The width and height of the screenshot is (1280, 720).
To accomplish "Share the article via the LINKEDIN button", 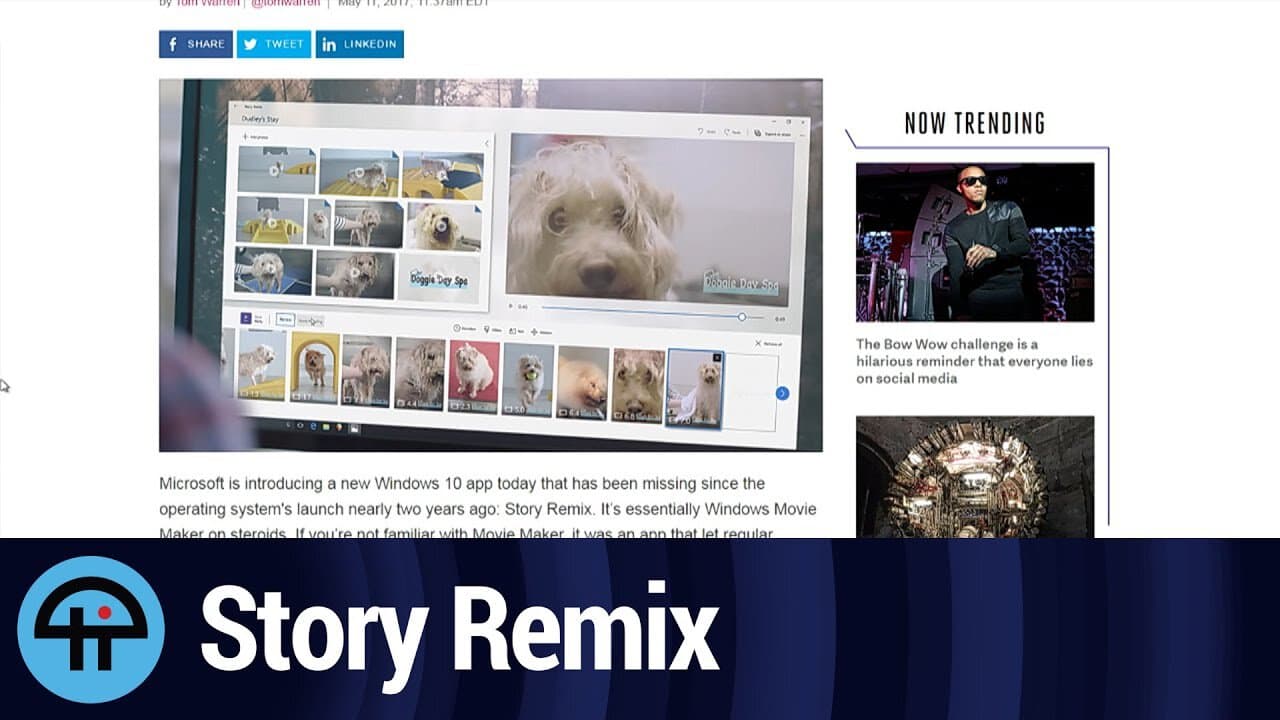I will [360, 44].
